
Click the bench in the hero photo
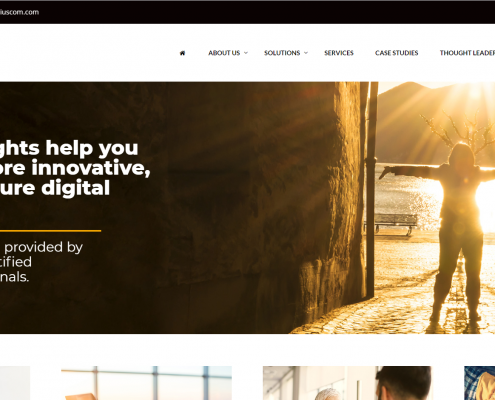(x=392, y=224)
